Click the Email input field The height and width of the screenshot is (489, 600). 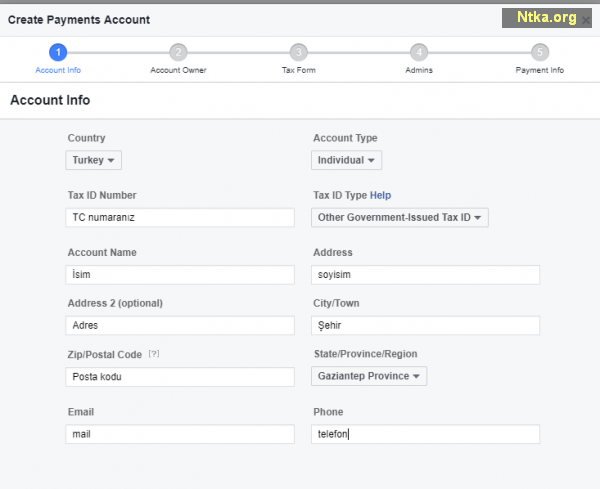click(180, 434)
